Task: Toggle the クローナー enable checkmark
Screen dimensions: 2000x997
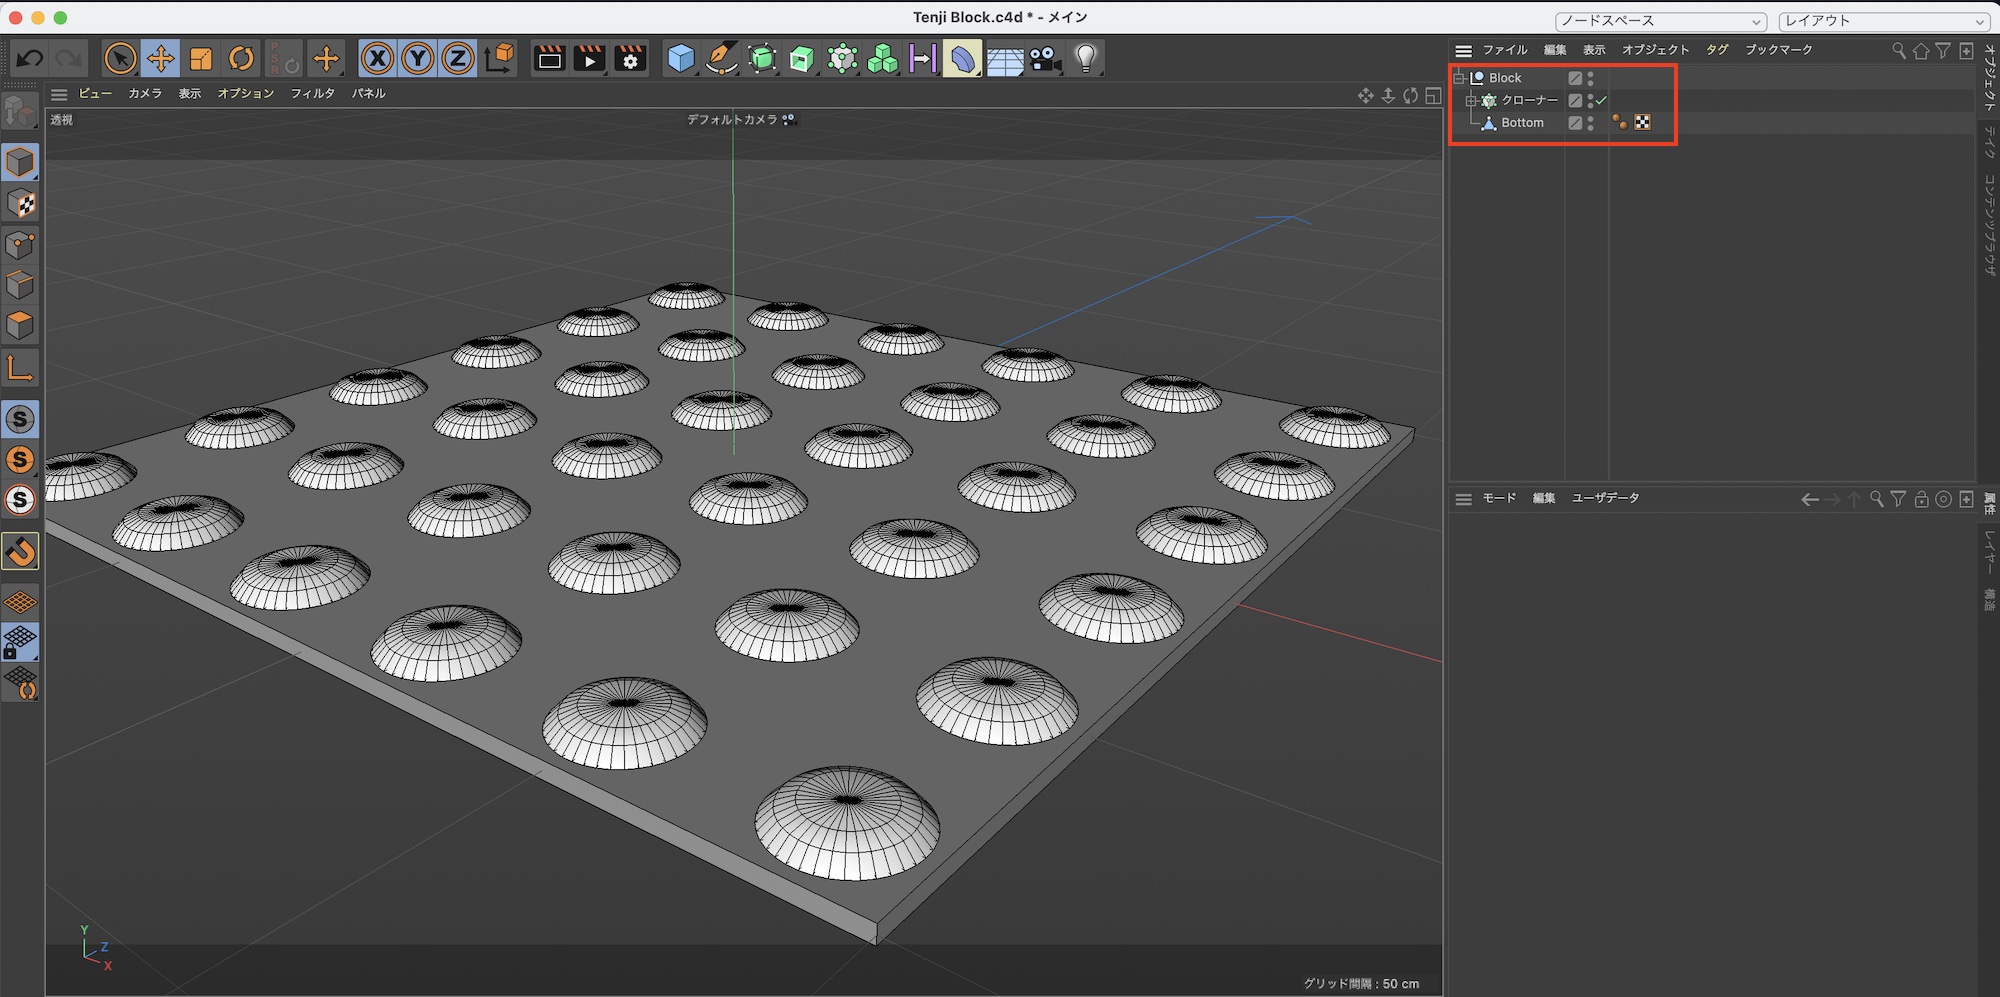Action: tap(1602, 100)
